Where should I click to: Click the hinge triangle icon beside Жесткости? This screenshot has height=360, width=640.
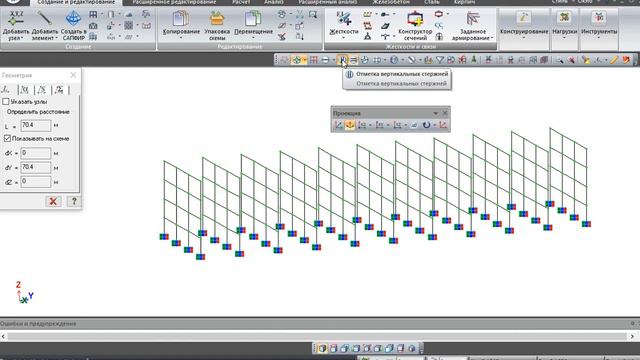pos(367,37)
